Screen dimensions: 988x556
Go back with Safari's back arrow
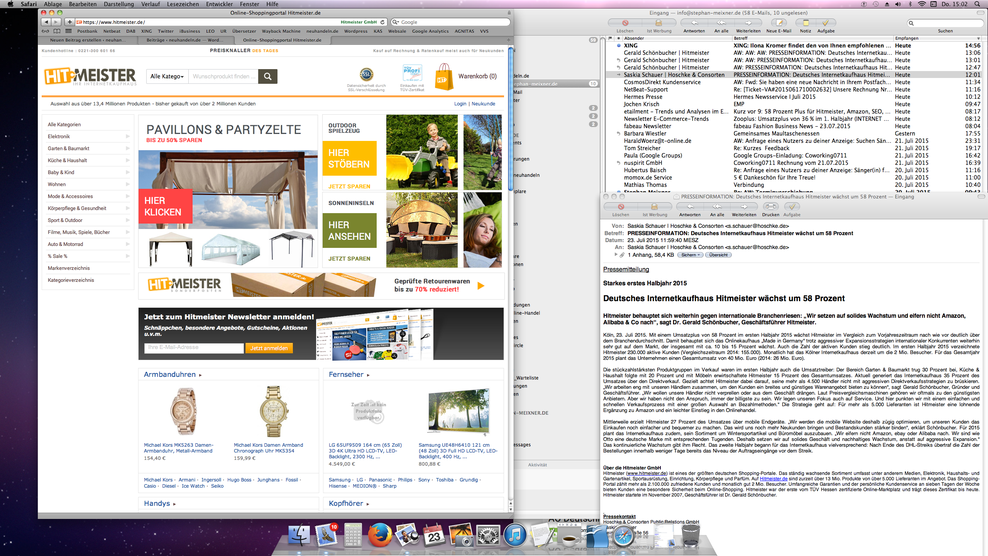tap(46, 22)
